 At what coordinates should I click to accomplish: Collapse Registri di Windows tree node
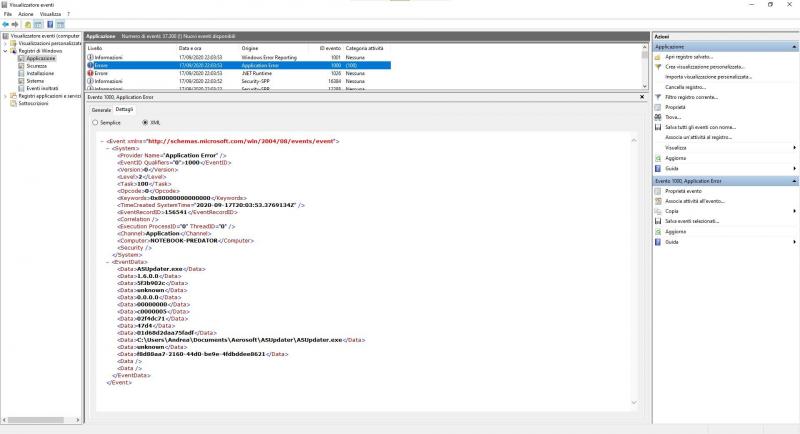[x=6, y=51]
